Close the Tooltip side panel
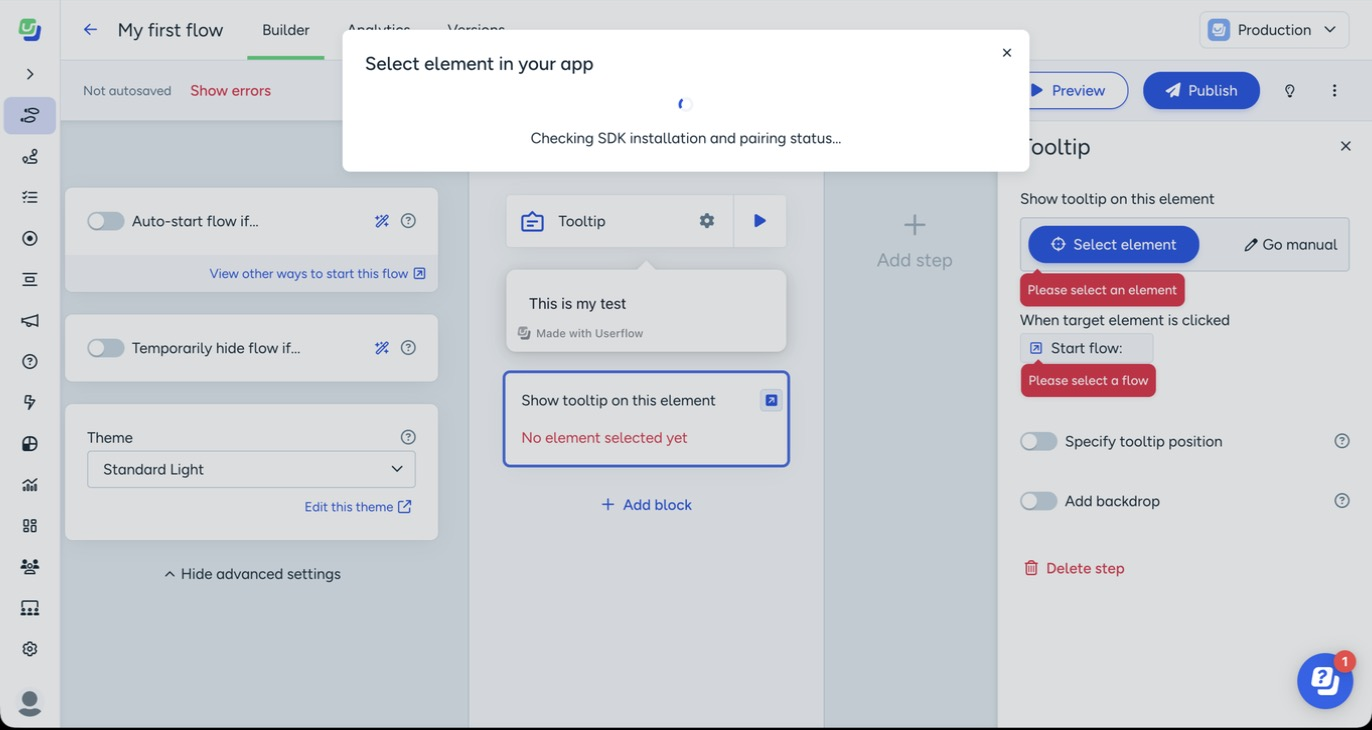The width and height of the screenshot is (1372, 730). (x=1345, y=146)
